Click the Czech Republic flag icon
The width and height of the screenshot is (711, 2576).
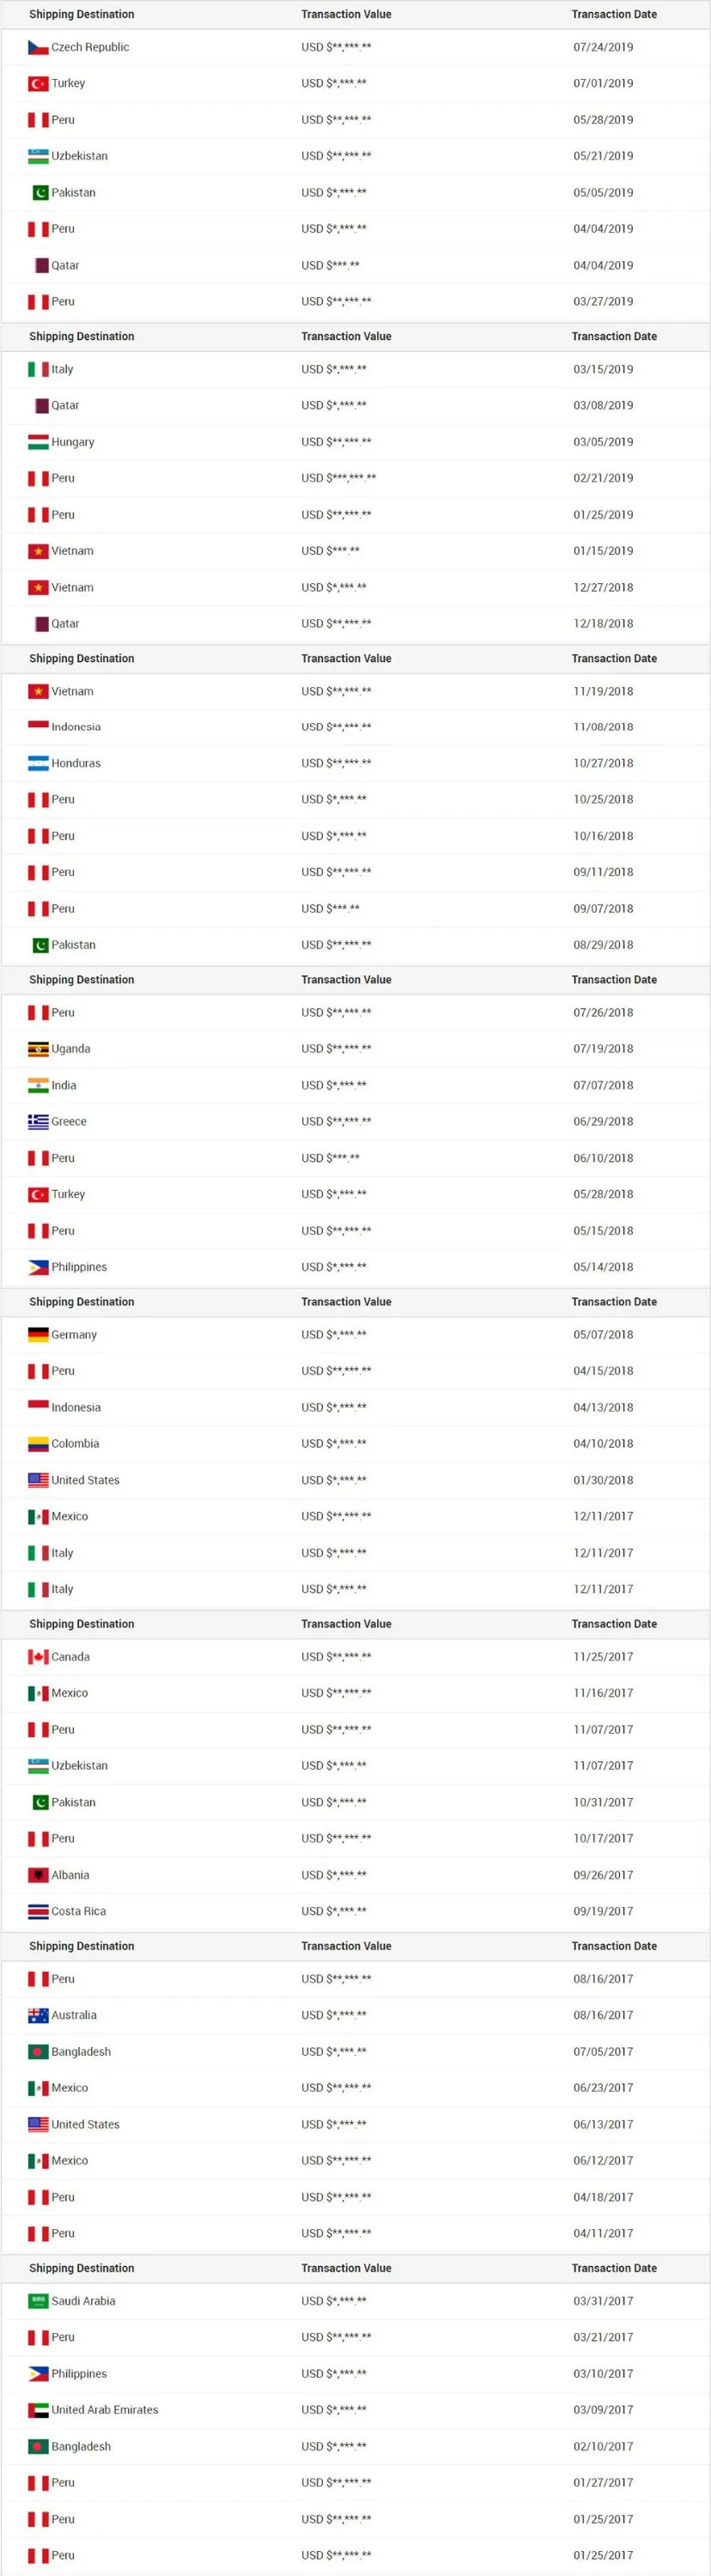38,47
